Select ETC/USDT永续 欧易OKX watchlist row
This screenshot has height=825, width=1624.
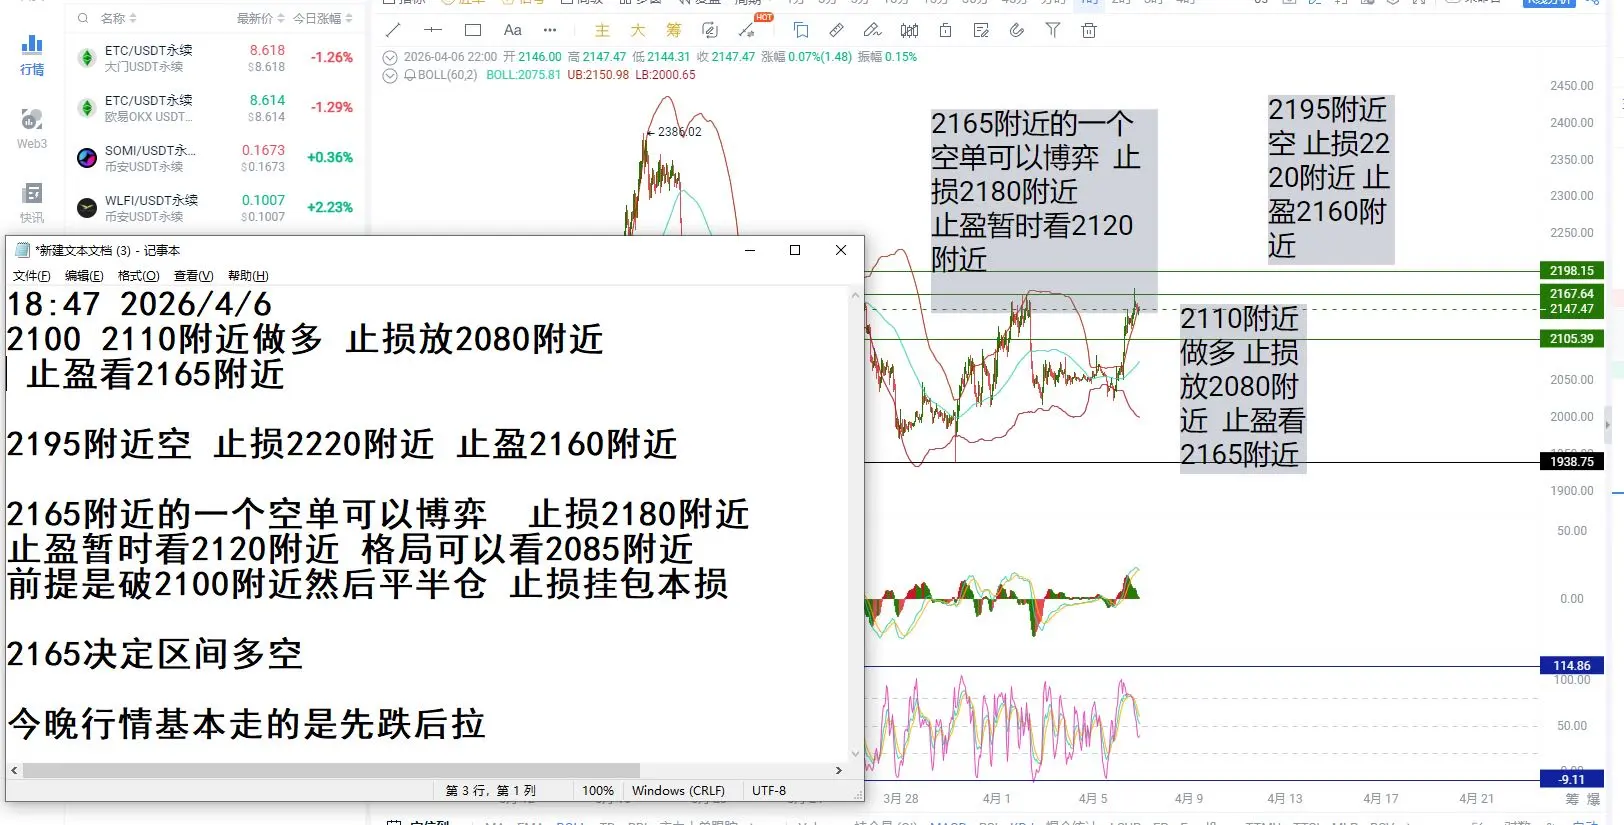215,108
